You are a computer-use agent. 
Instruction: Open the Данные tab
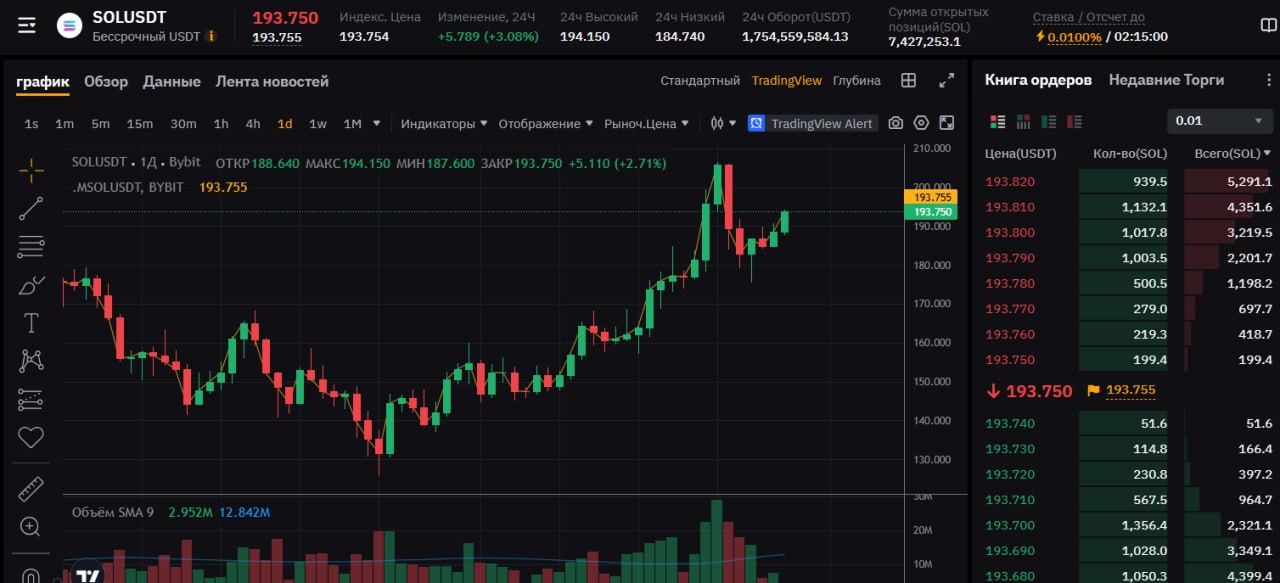[172, 82]
